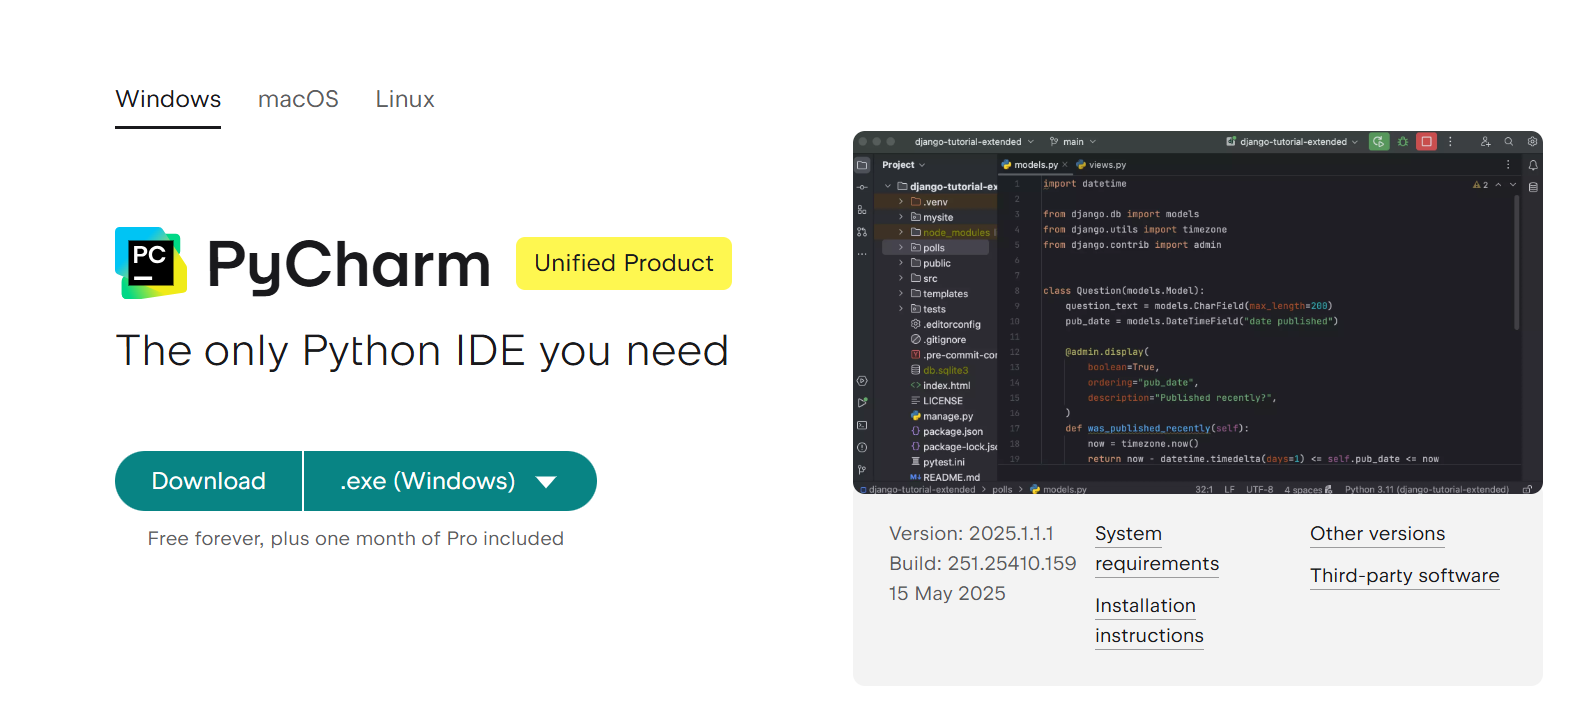Viewport: 1581px width, 702px height.
Task: Open the run configuration dropdown django-tutorial-extended
Action: [1292, 142]
